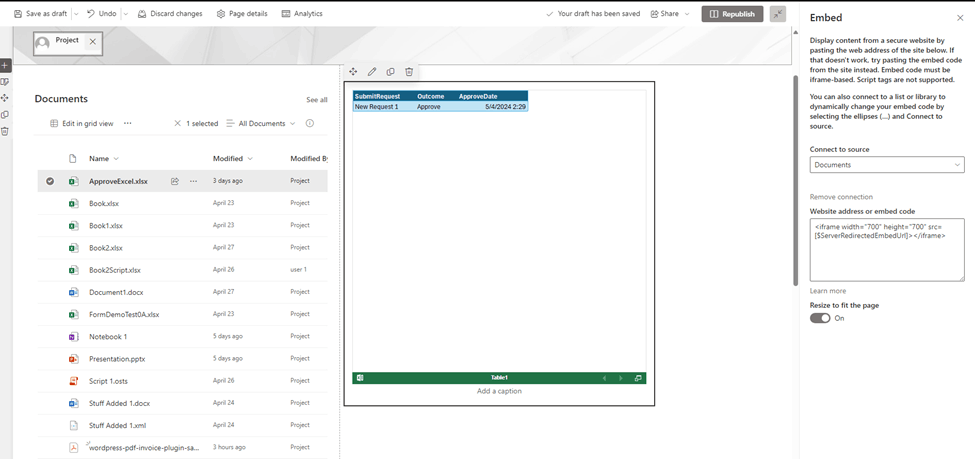The image size is (975, 459).
Task: Open the Connect to source Documents dropdown
Action: [x=887, y=165]
